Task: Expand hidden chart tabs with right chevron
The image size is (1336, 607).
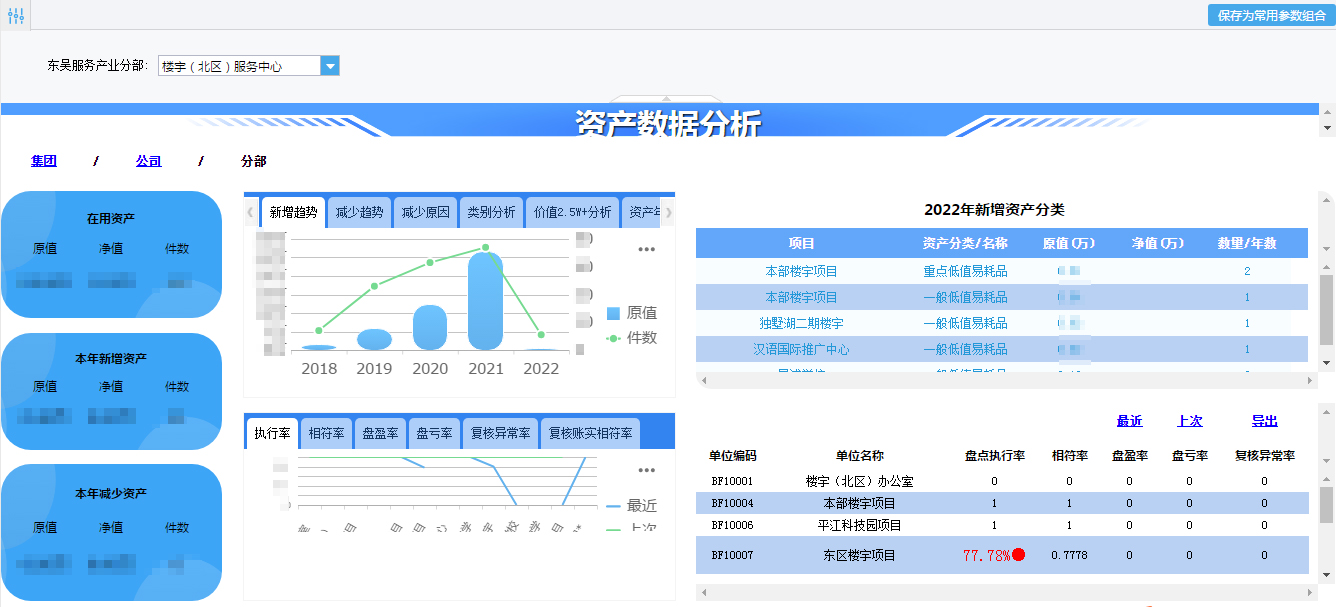Action: coord(670,211)
